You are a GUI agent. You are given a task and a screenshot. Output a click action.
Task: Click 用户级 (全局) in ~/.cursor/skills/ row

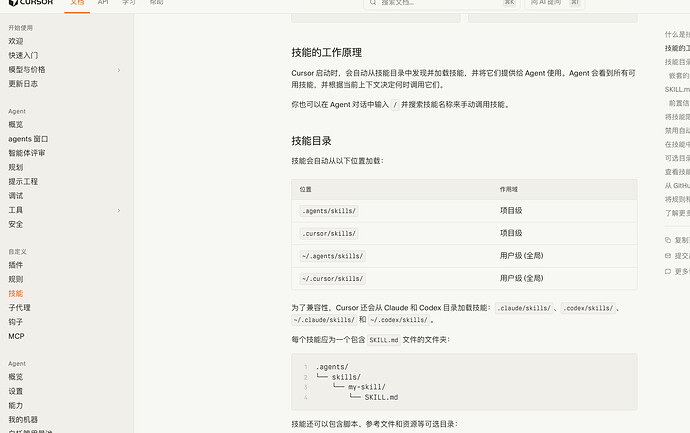pos(521,278)
